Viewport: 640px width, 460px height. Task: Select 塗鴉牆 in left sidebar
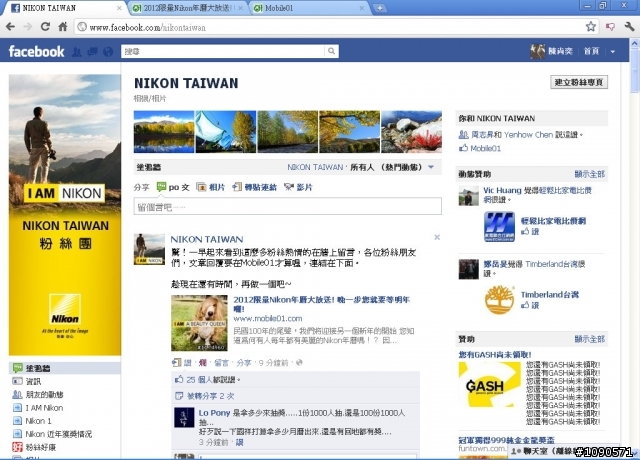pos(64,368)
